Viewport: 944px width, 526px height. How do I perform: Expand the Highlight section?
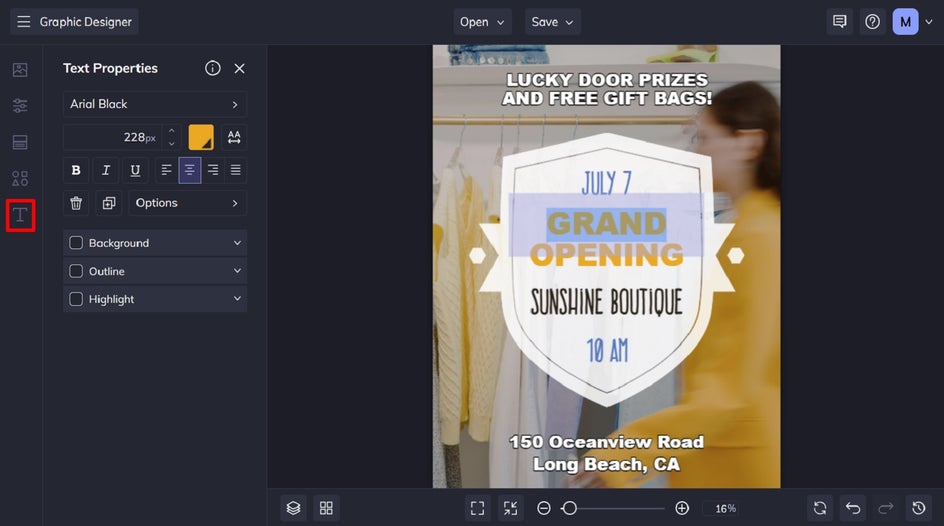click(237, 299)
